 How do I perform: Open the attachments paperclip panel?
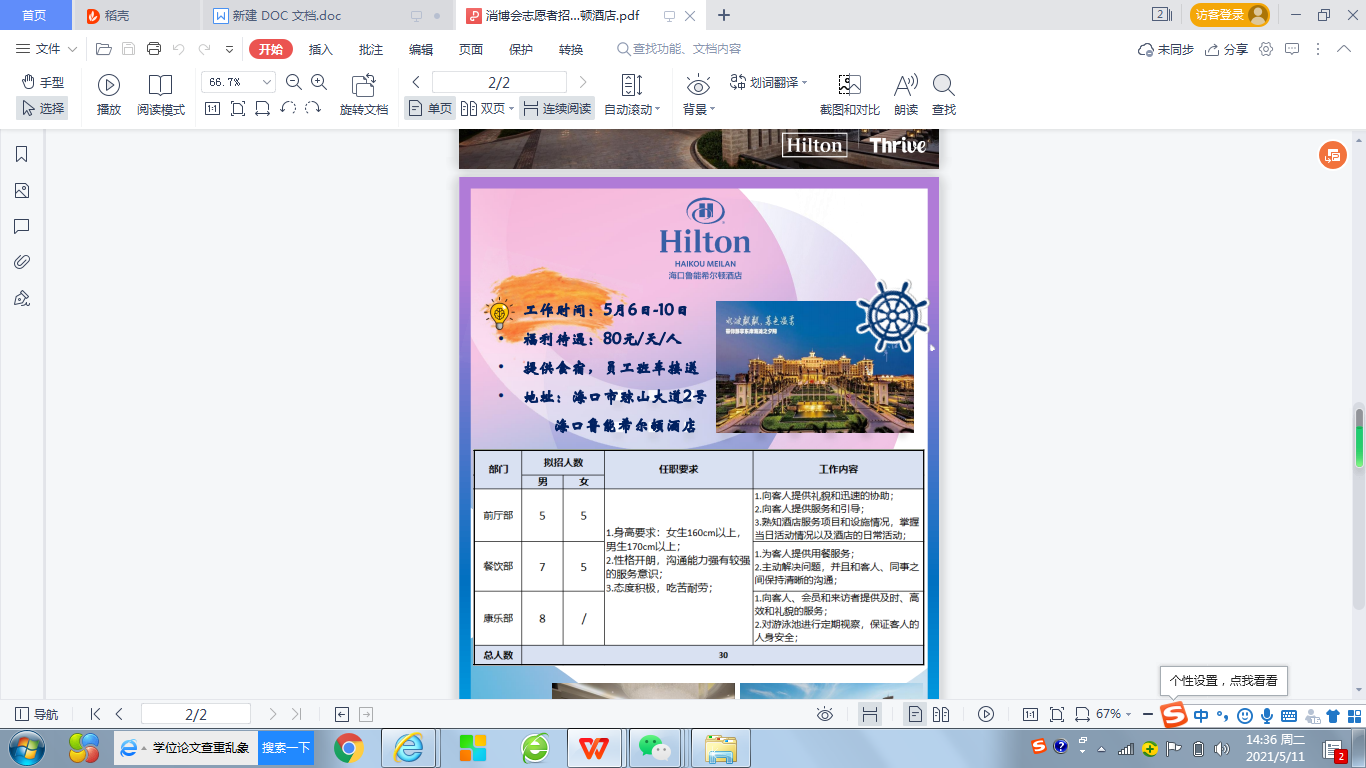pos(22,262)
